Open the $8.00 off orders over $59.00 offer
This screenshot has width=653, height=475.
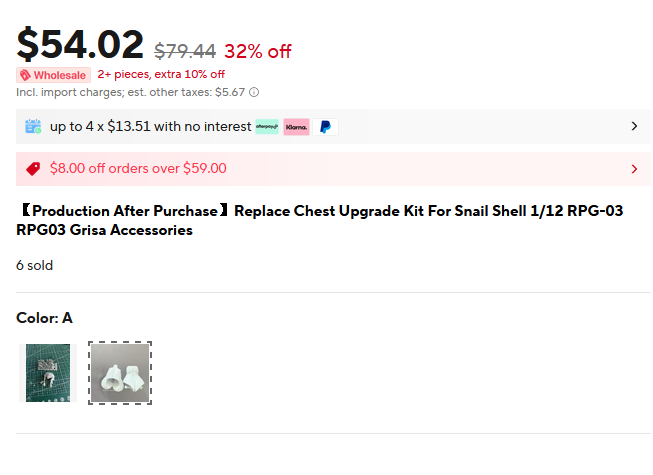click(333, 169)
